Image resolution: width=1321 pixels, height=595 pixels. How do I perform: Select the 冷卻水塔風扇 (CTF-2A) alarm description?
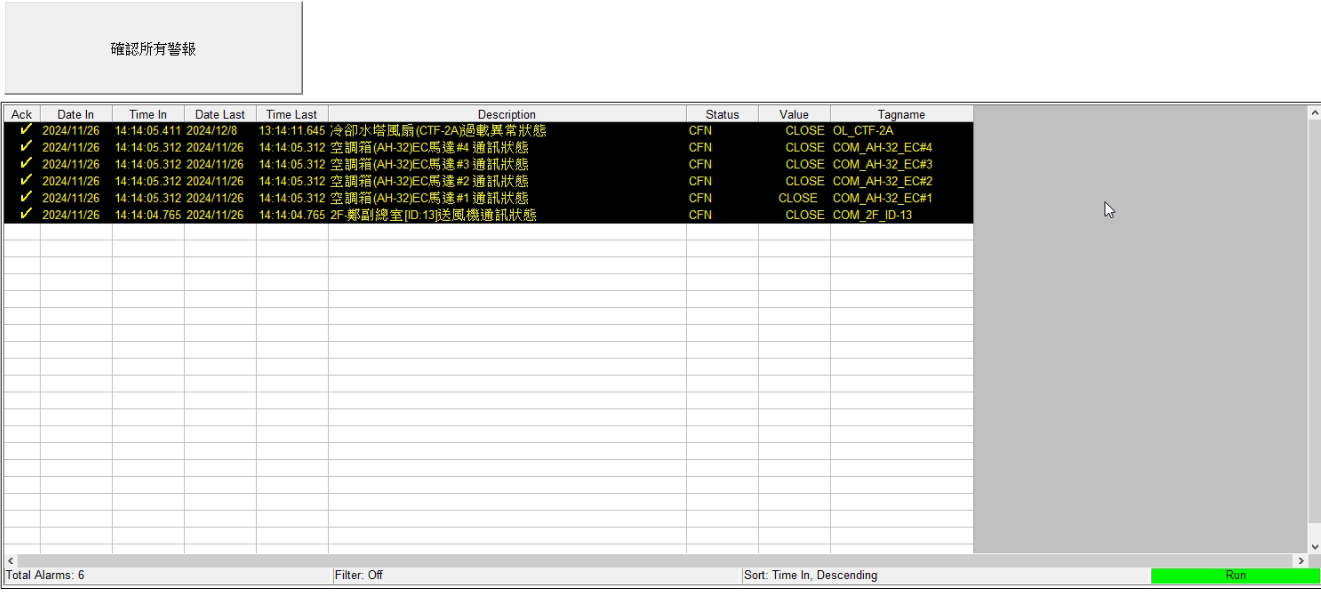click(438, 130)
